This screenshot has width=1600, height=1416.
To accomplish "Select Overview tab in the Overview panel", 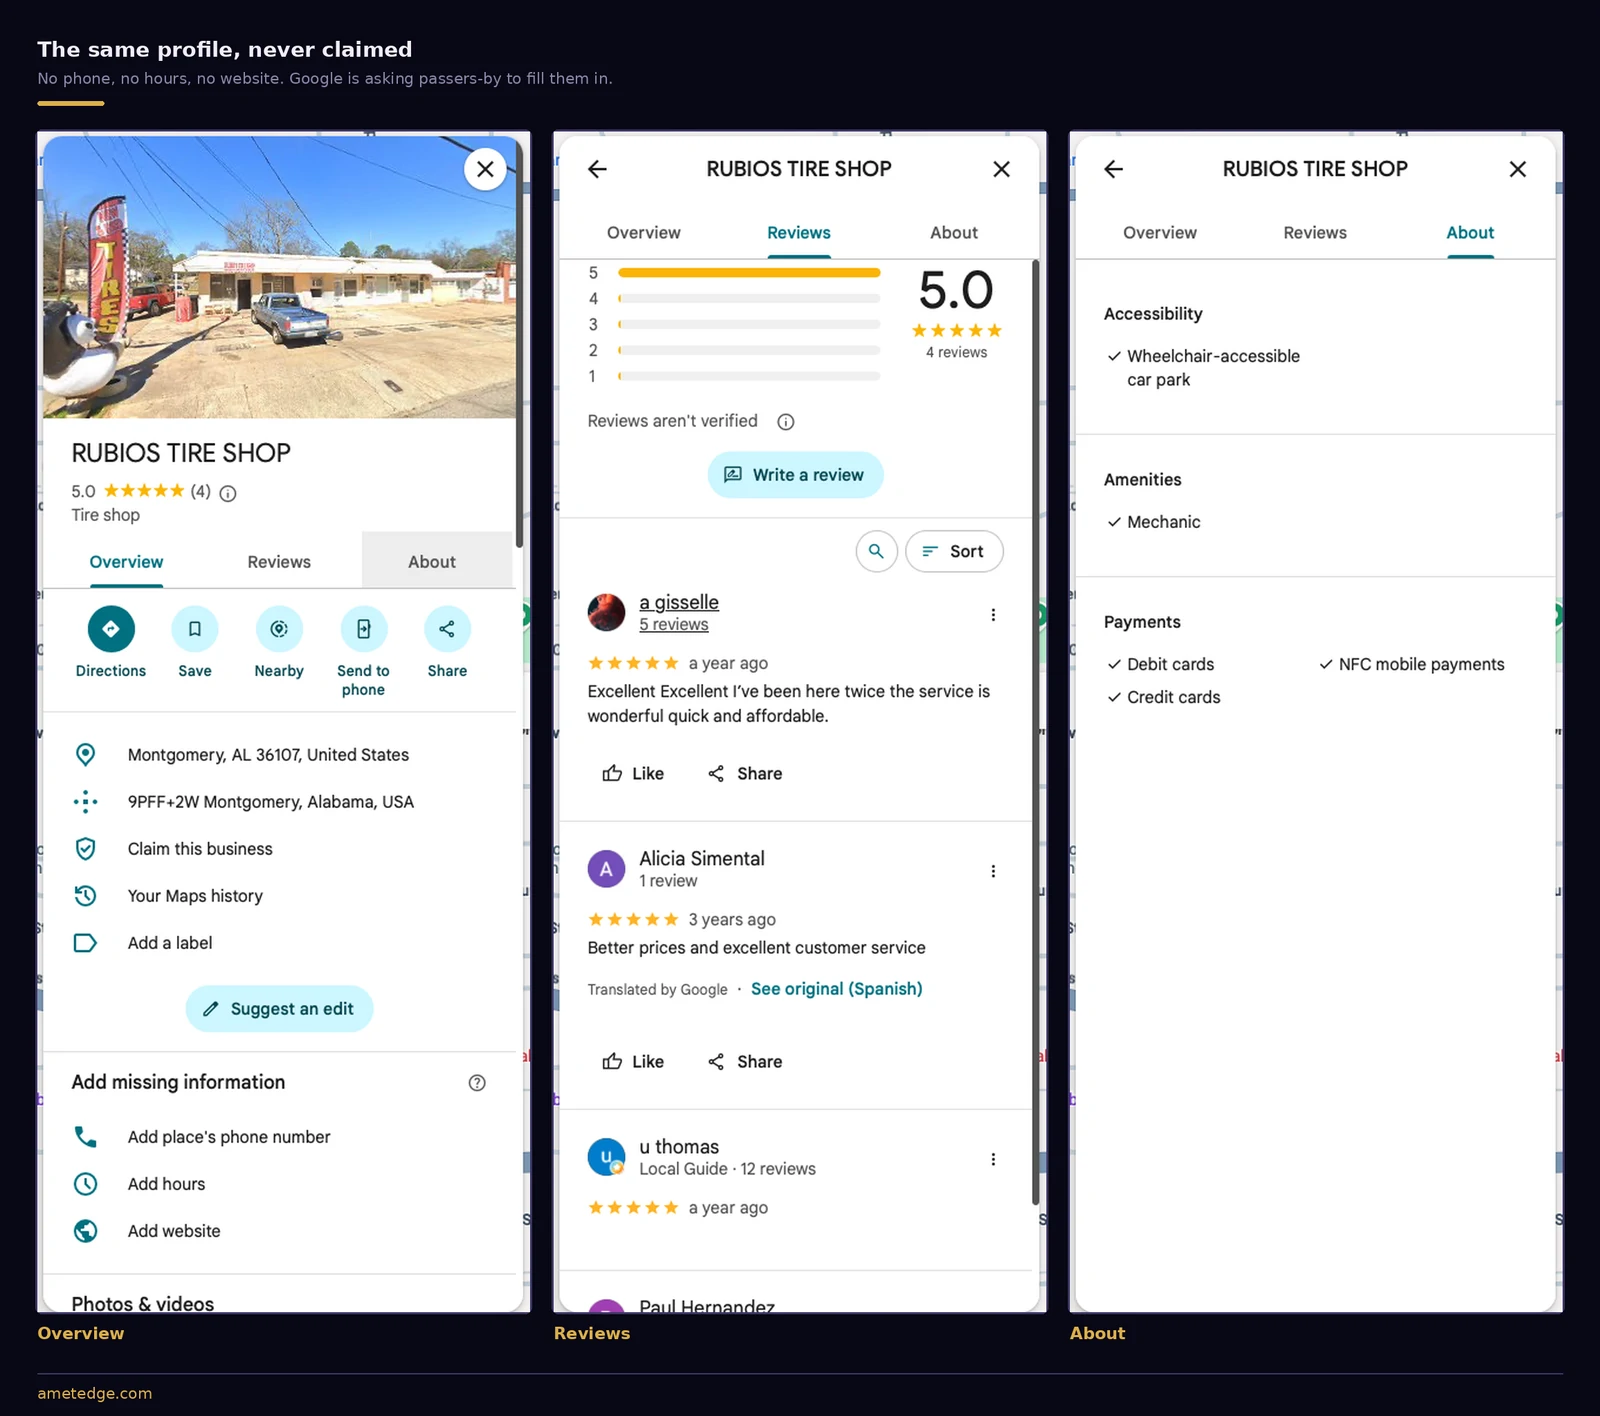I will pyautogui.click(x=126, y=562).
